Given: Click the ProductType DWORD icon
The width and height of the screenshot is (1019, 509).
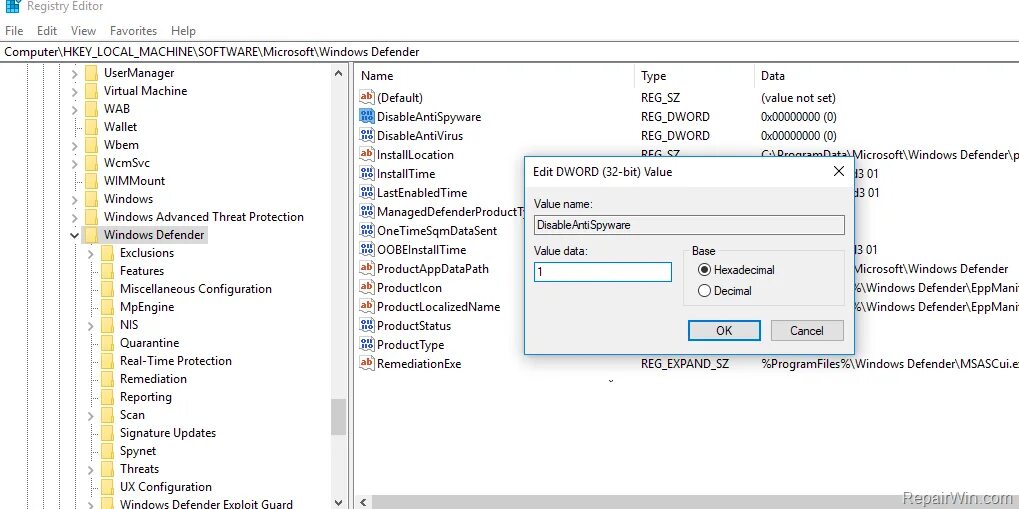Looking at the screenshot, I should click(x=367, y=345).
